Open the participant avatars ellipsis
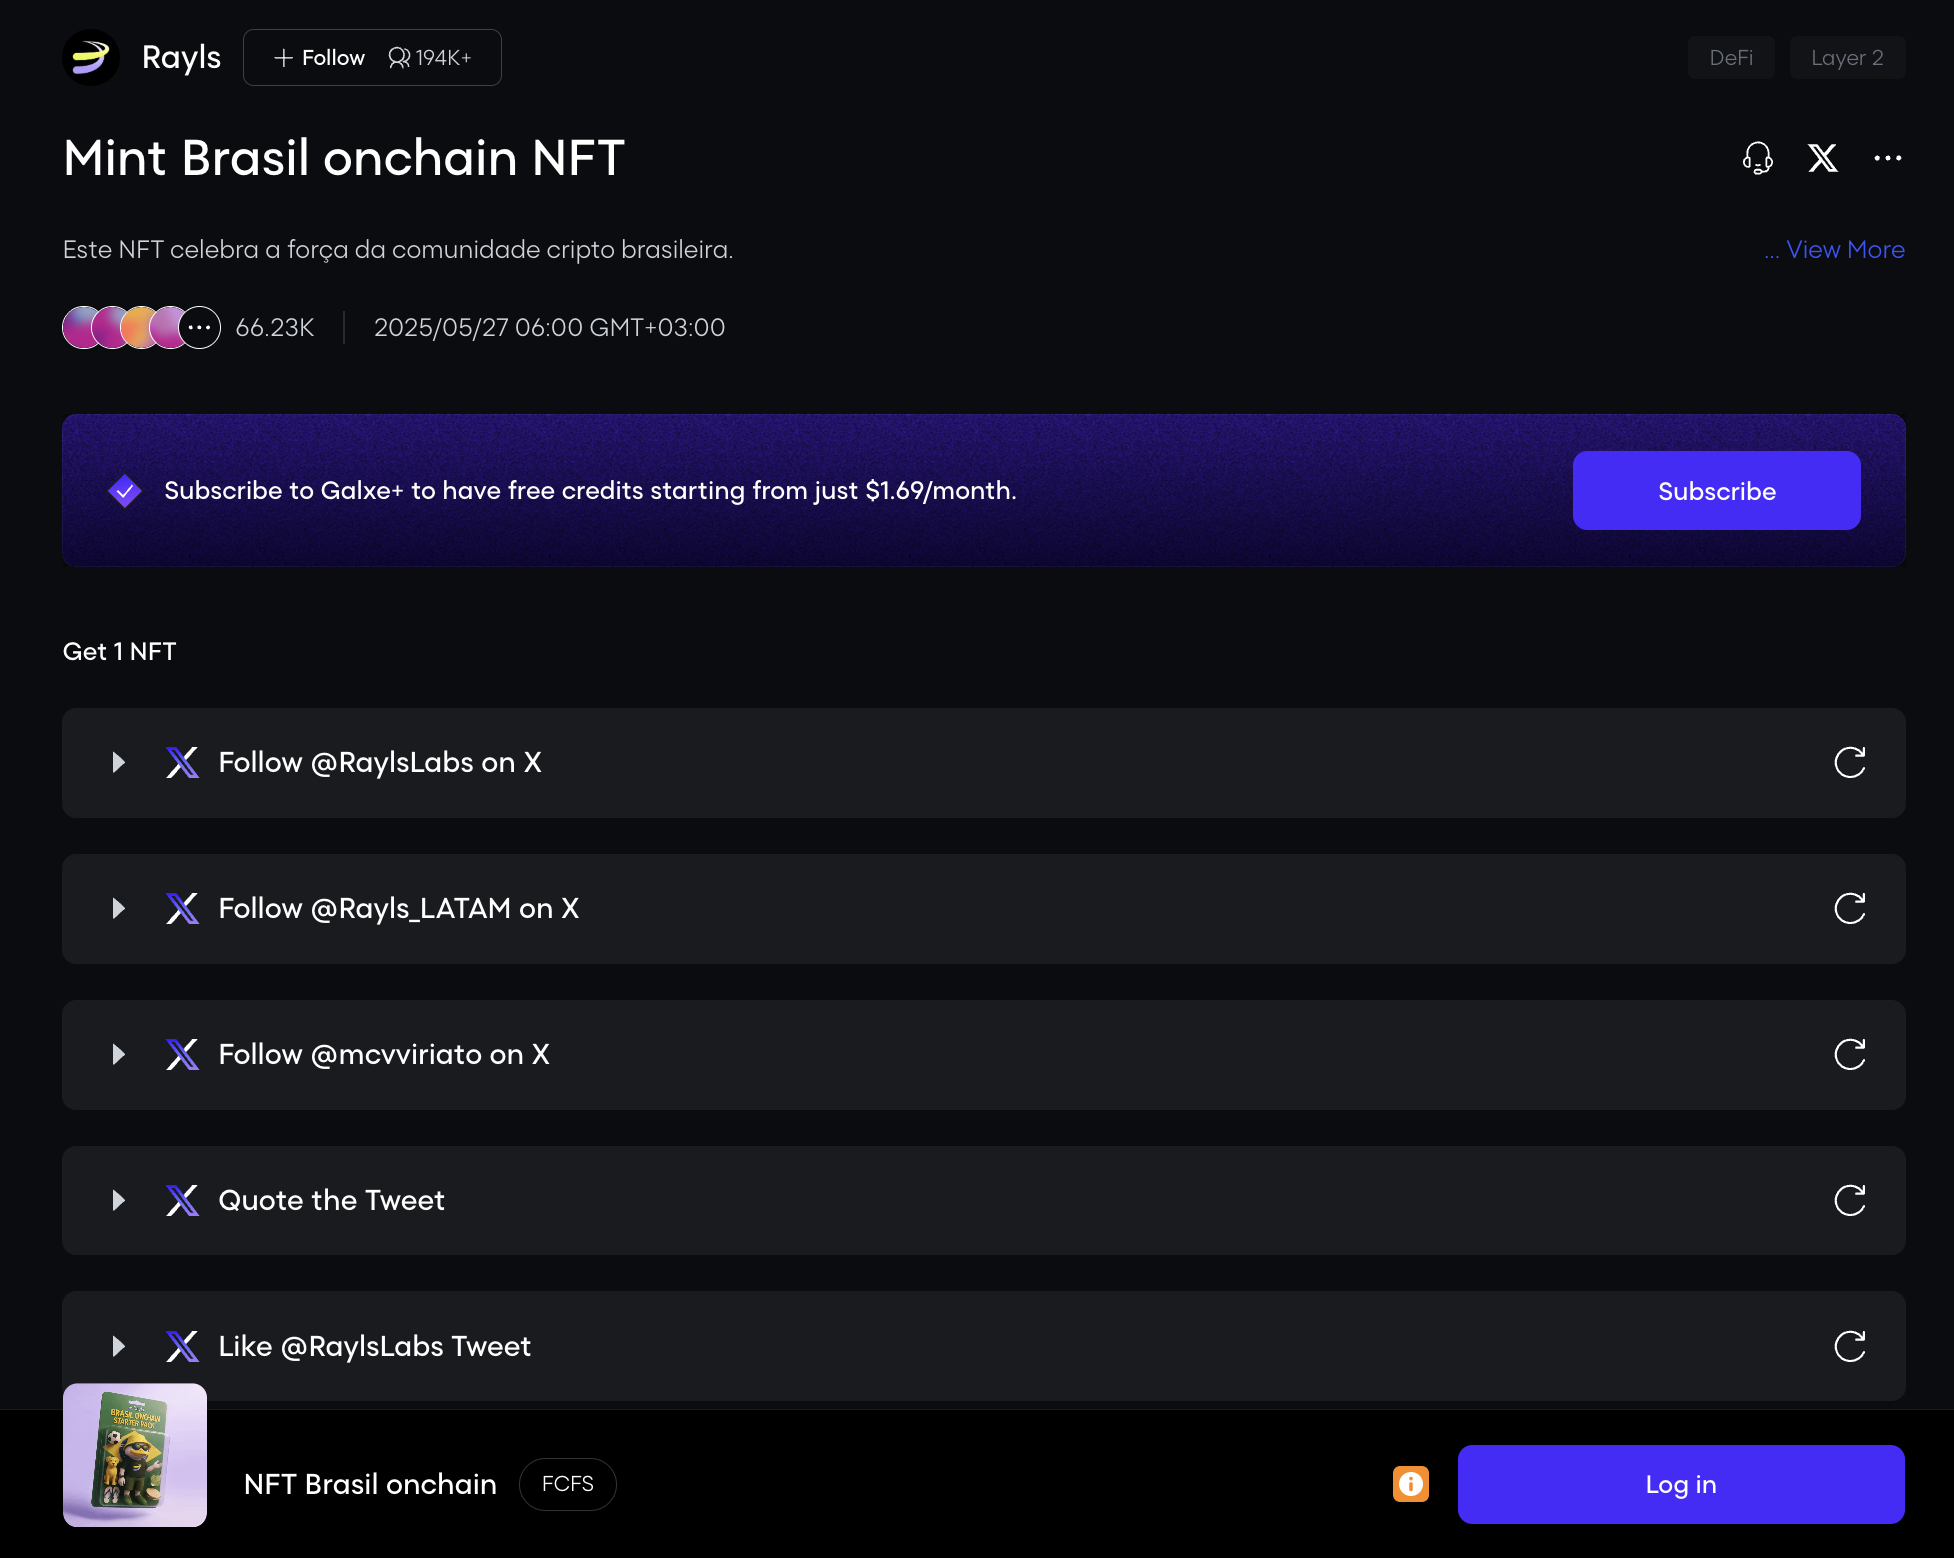 click(x=200, y=328)
